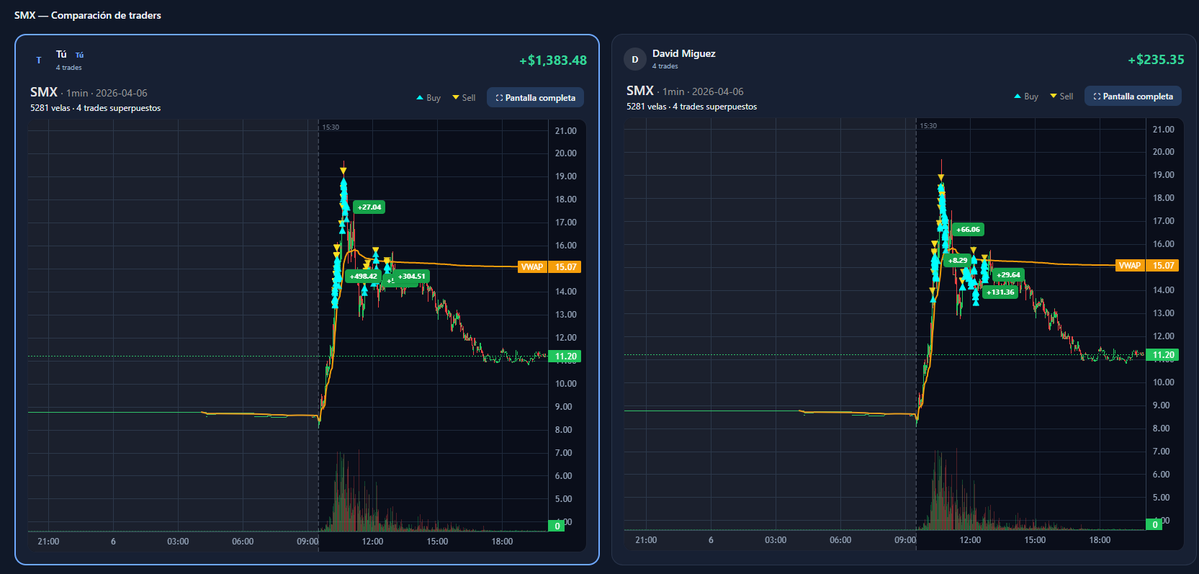The image size is (1199, 574).
Task: Select the +27.04 trade label
Action: (x=369, y=207)
